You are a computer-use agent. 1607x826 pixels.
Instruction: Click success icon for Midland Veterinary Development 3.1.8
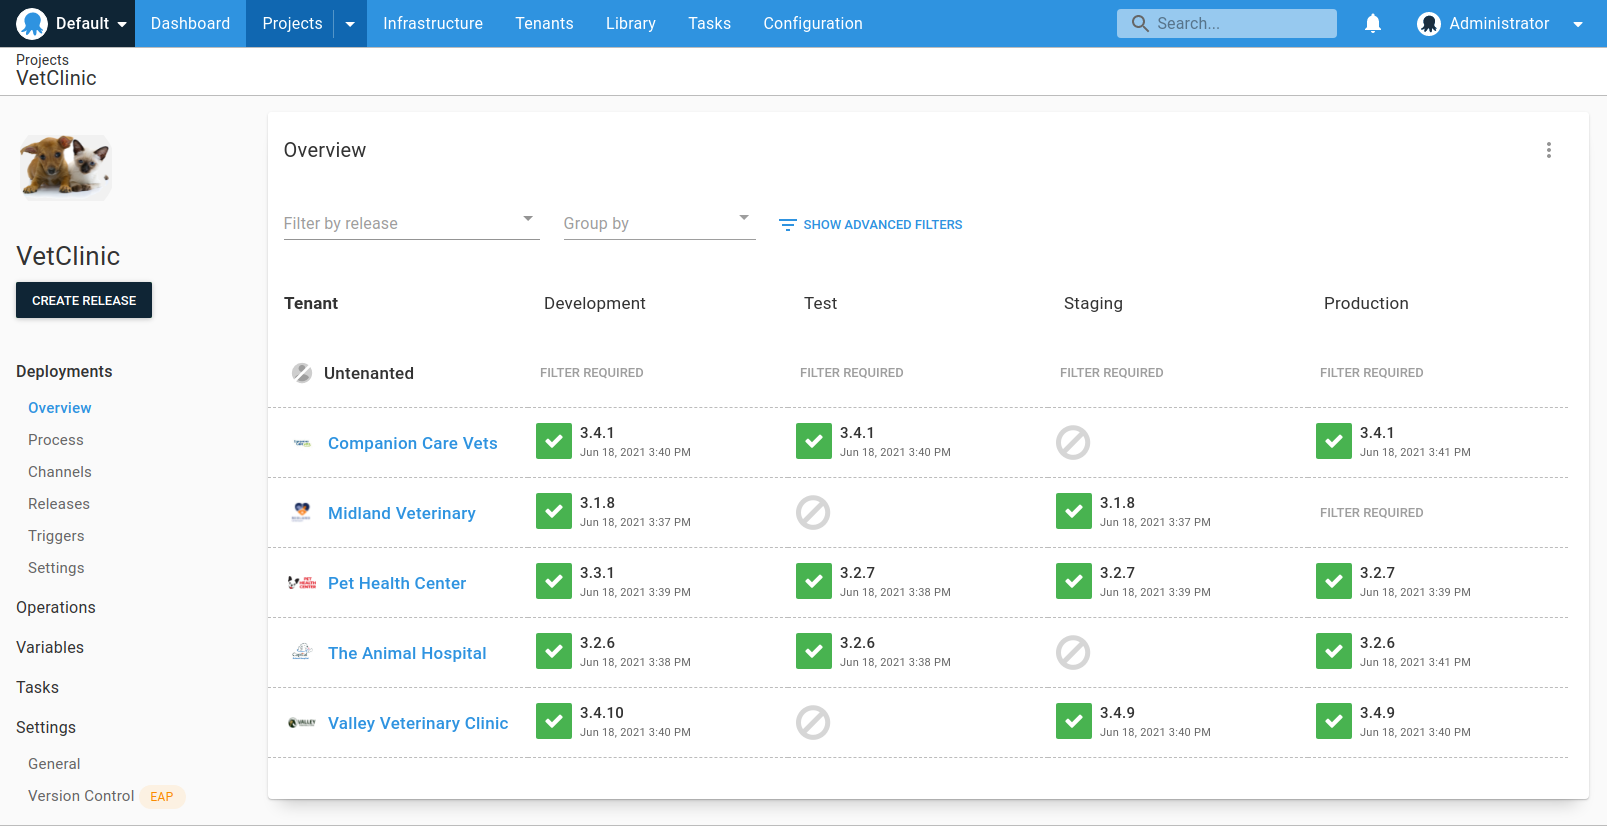click(554, 511)
